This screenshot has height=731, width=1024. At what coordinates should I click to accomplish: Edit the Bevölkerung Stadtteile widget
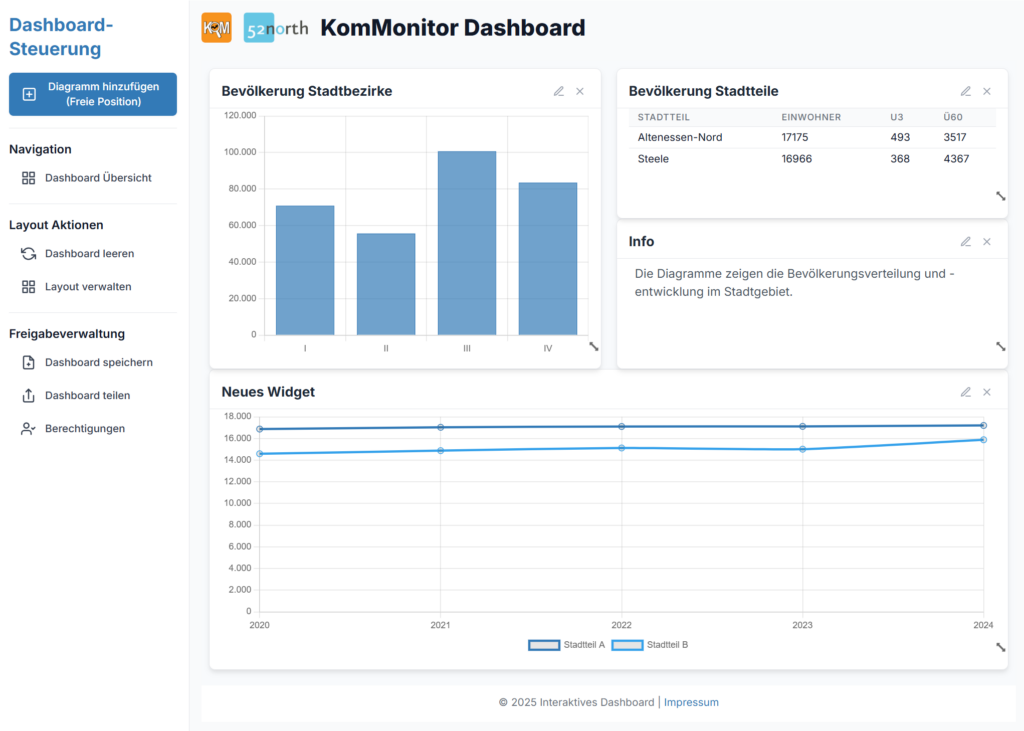[965, 91]
